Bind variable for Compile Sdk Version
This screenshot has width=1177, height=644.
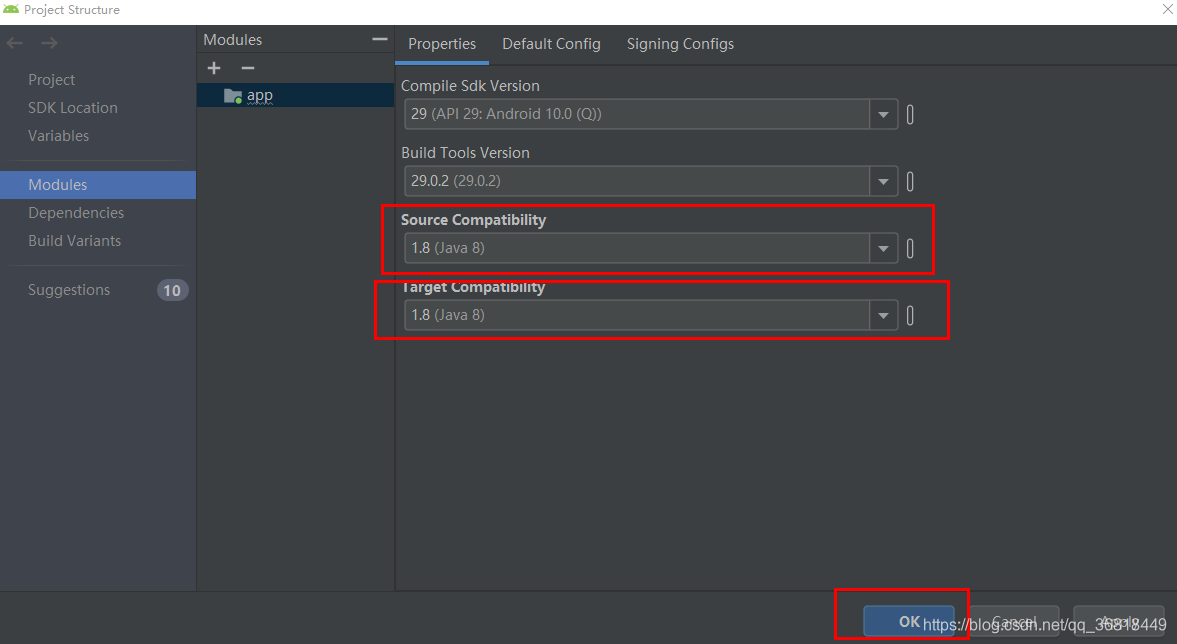pos(910,115)
